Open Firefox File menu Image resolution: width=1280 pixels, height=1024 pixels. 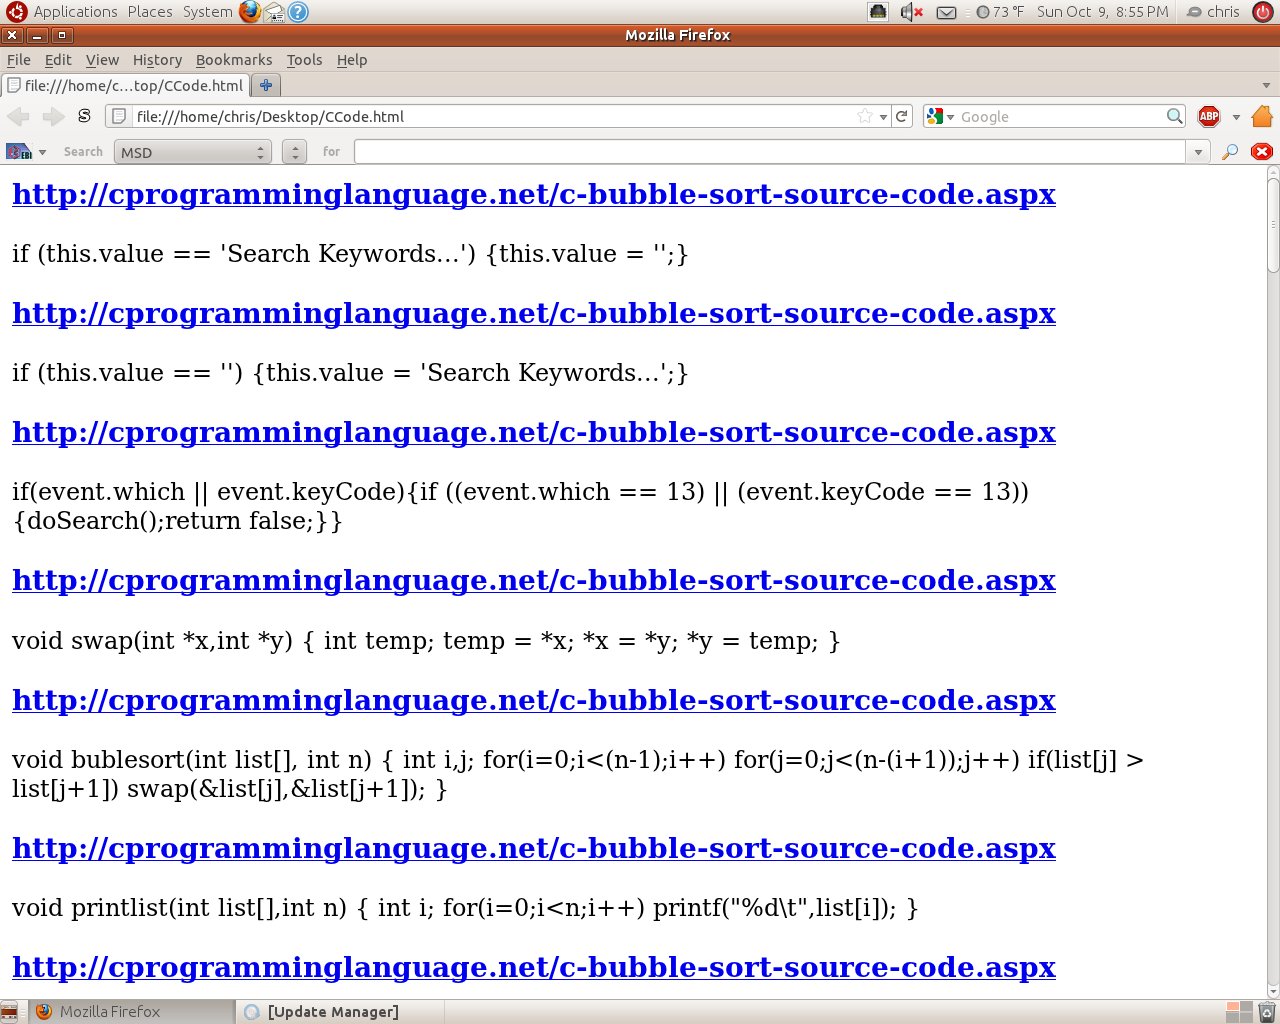(x=19, y=60)
